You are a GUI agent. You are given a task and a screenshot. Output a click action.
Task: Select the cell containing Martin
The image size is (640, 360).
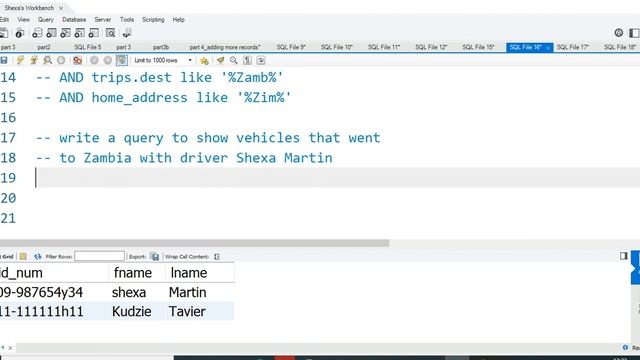coord(200,292)
